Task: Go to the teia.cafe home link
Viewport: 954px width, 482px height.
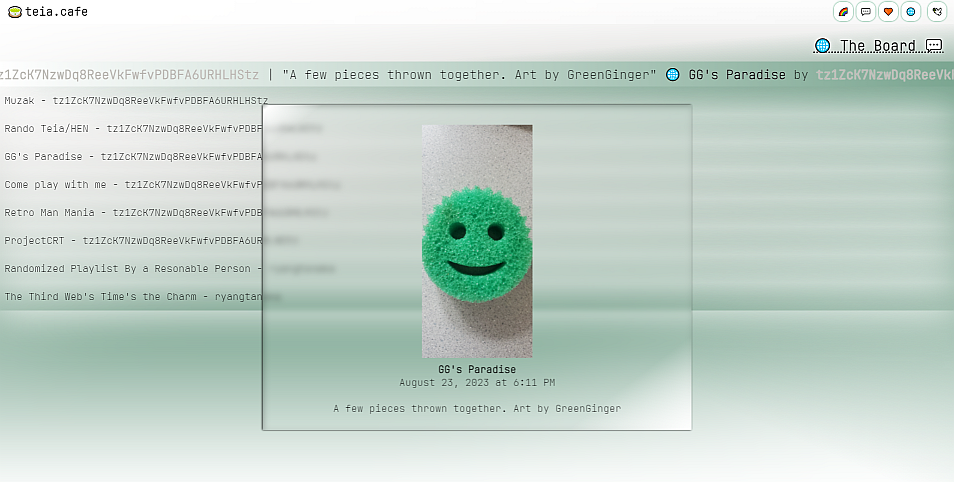Action: [48, 12]
